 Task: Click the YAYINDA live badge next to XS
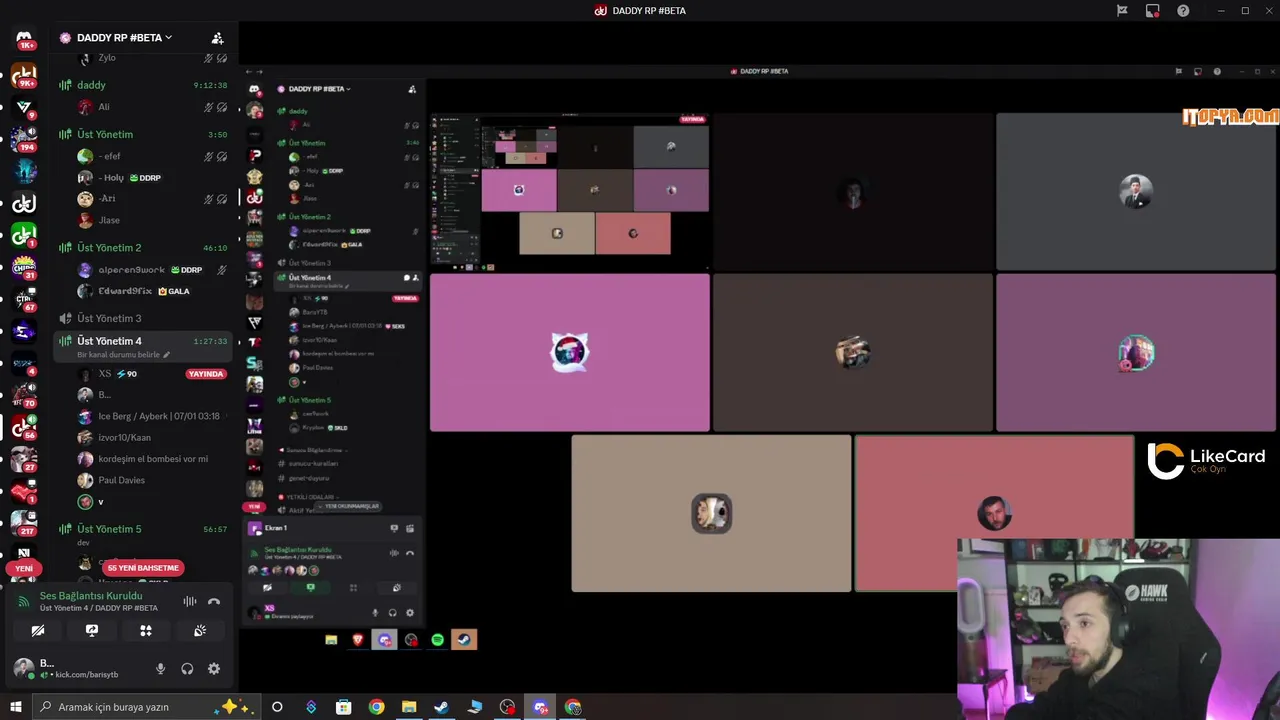point(205,374)
